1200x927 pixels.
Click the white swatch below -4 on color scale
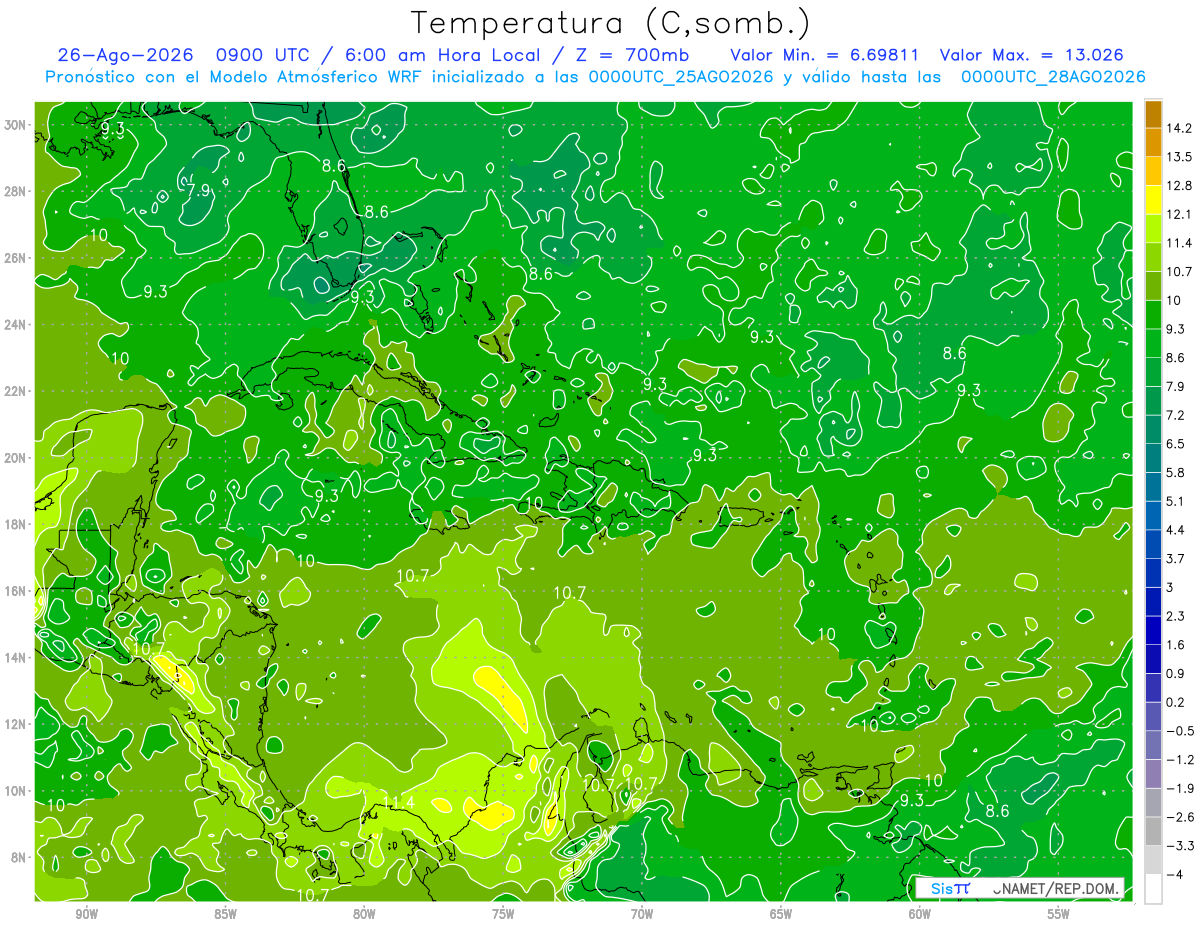(1153, 889)
